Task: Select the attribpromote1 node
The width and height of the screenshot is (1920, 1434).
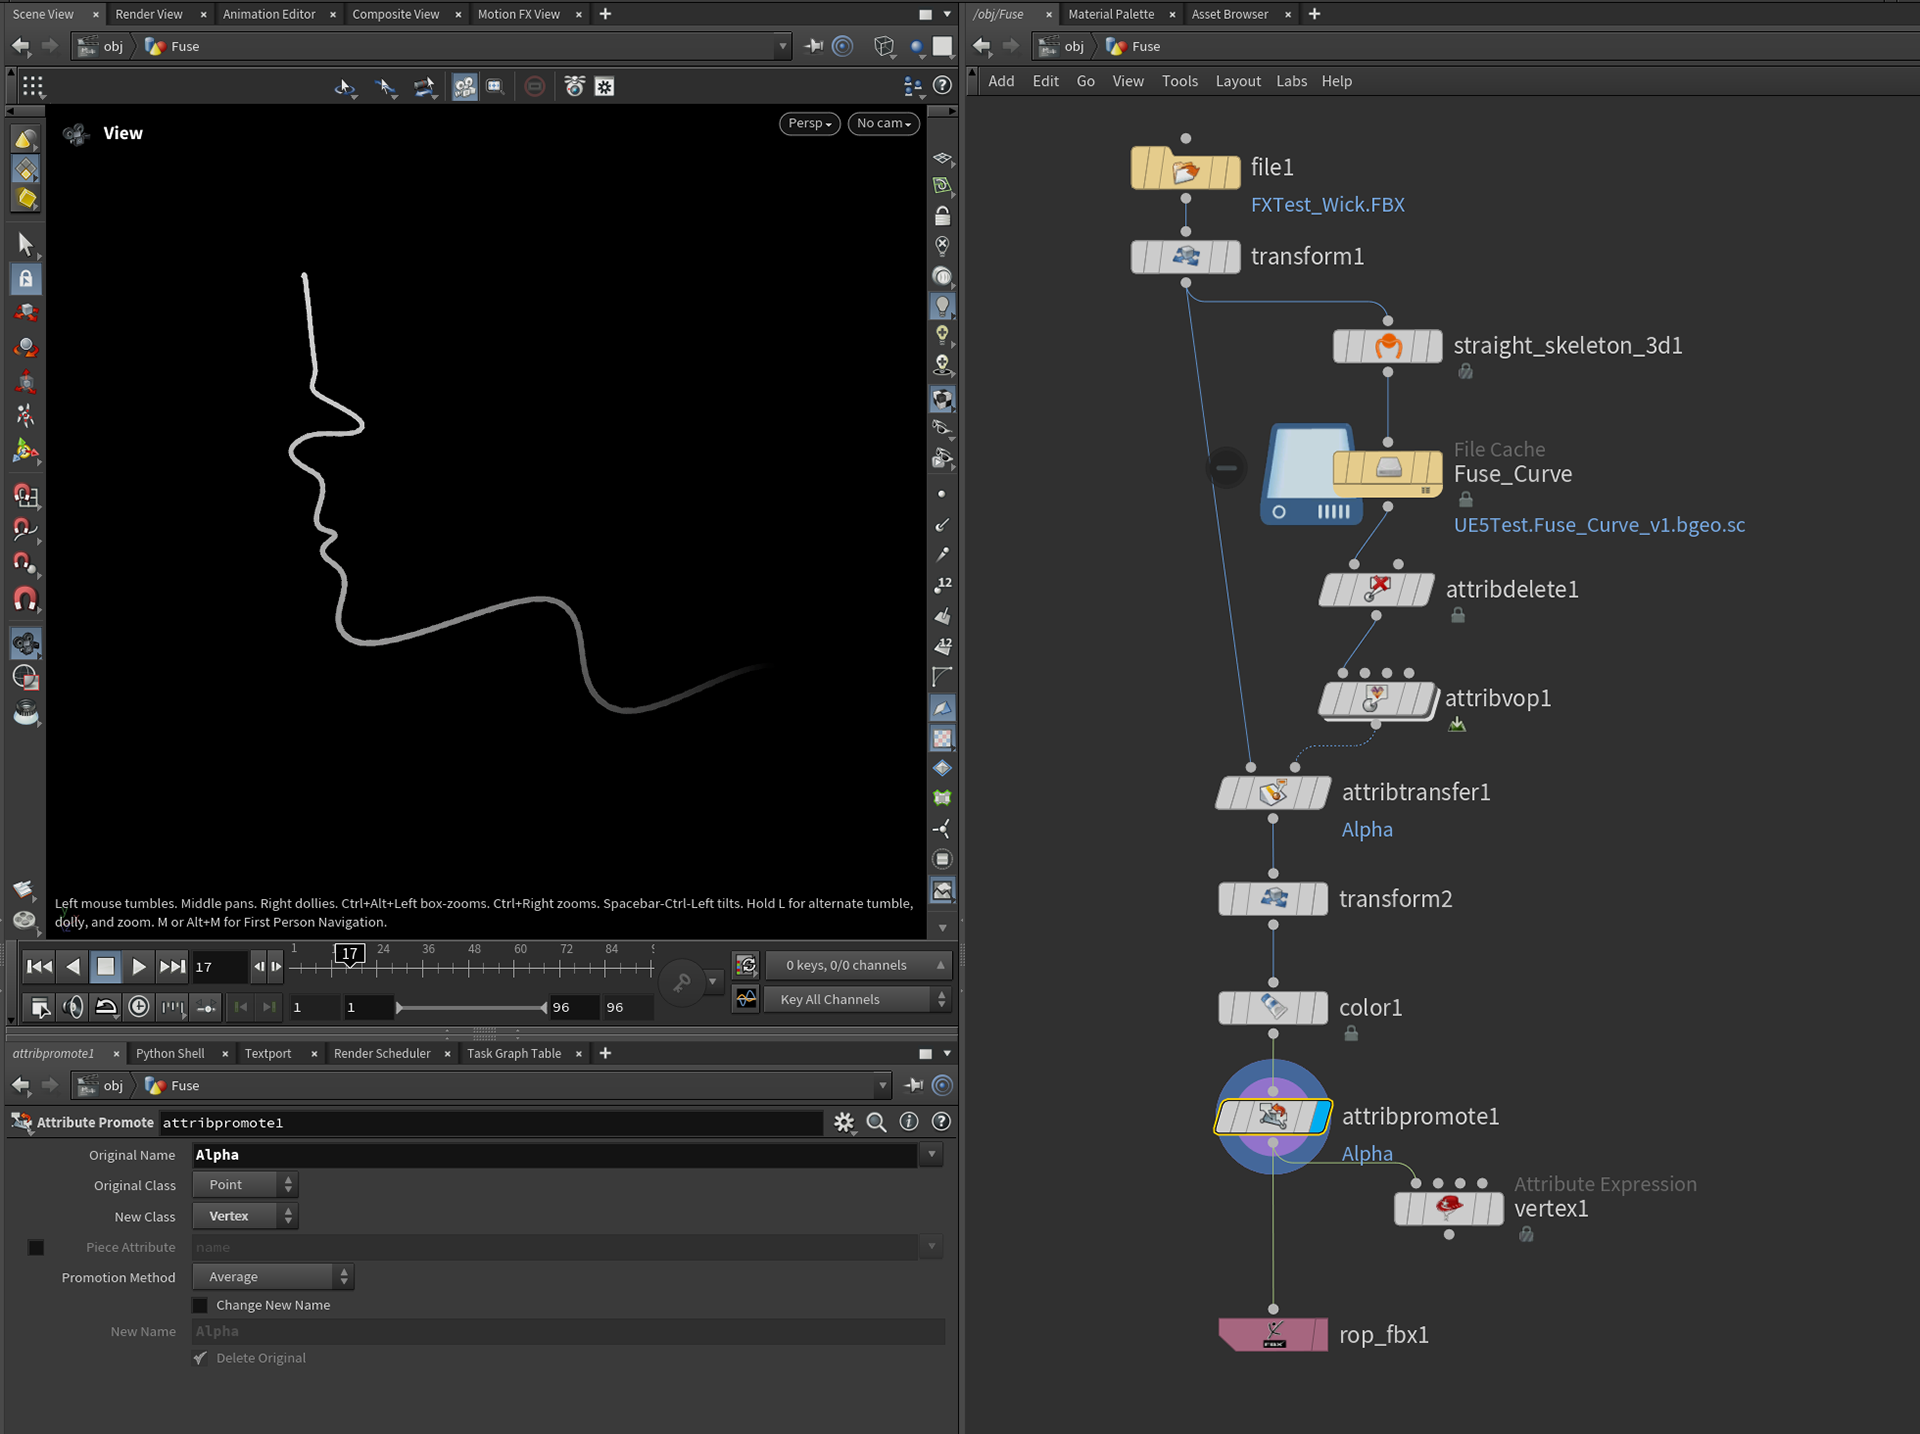Action: pos(1272,1116)
